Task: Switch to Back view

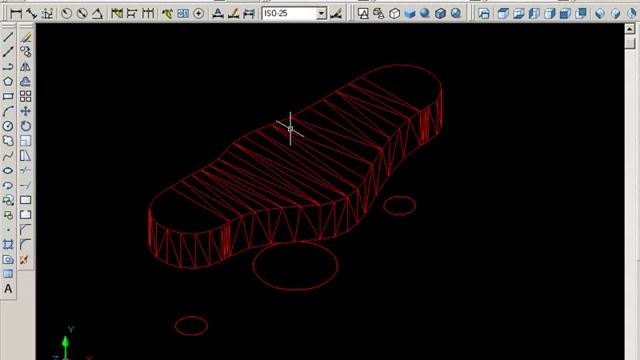Action: click(x=581, y=13)
